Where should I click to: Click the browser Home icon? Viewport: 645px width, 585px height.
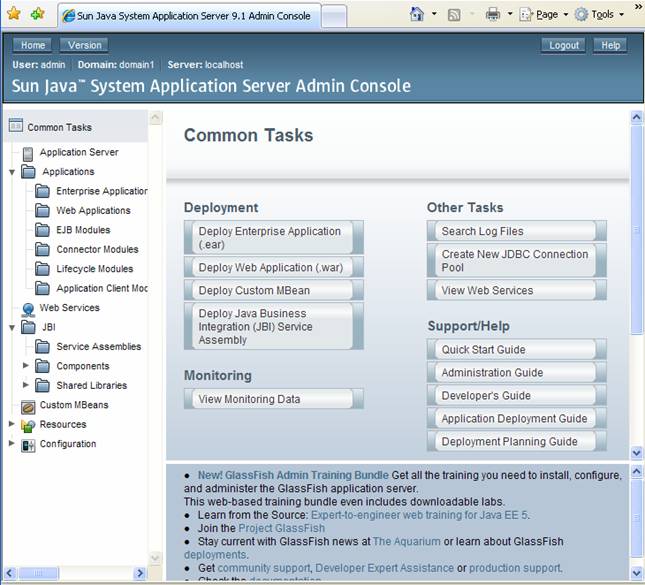click(417, 14)
